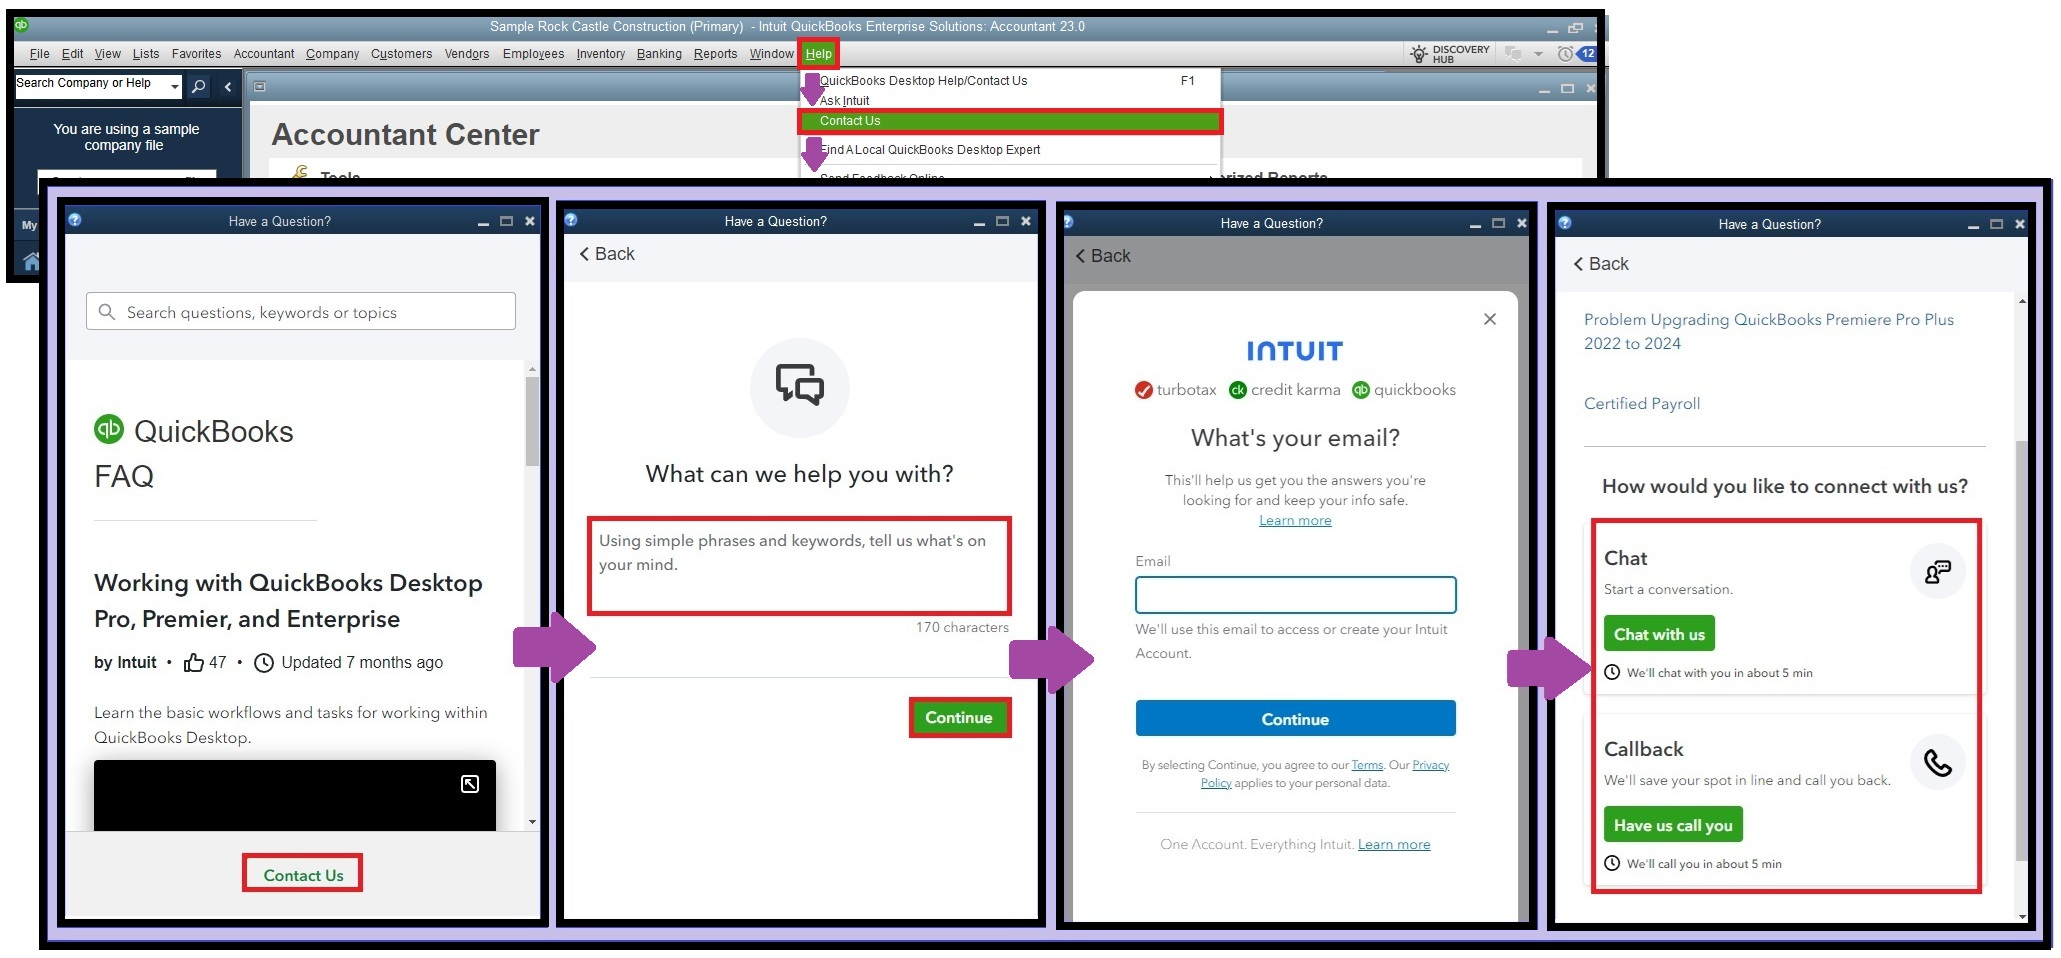Viewport: 2061px width, 958px height.
Task: Click Contact Us button in the FAQ window
Action: click(303, 875)
